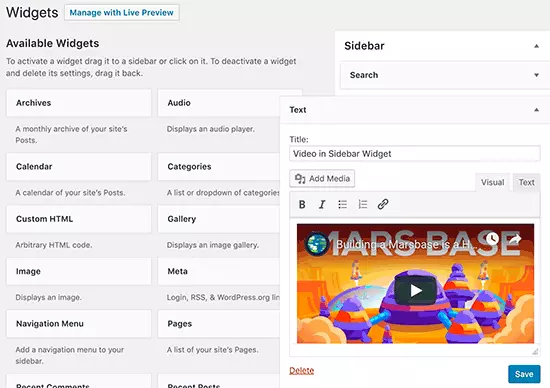This screenshot has height=388, width=550.
Task: Click 'A list of your site's Pages.' text
Action: [x=213, y=350]
